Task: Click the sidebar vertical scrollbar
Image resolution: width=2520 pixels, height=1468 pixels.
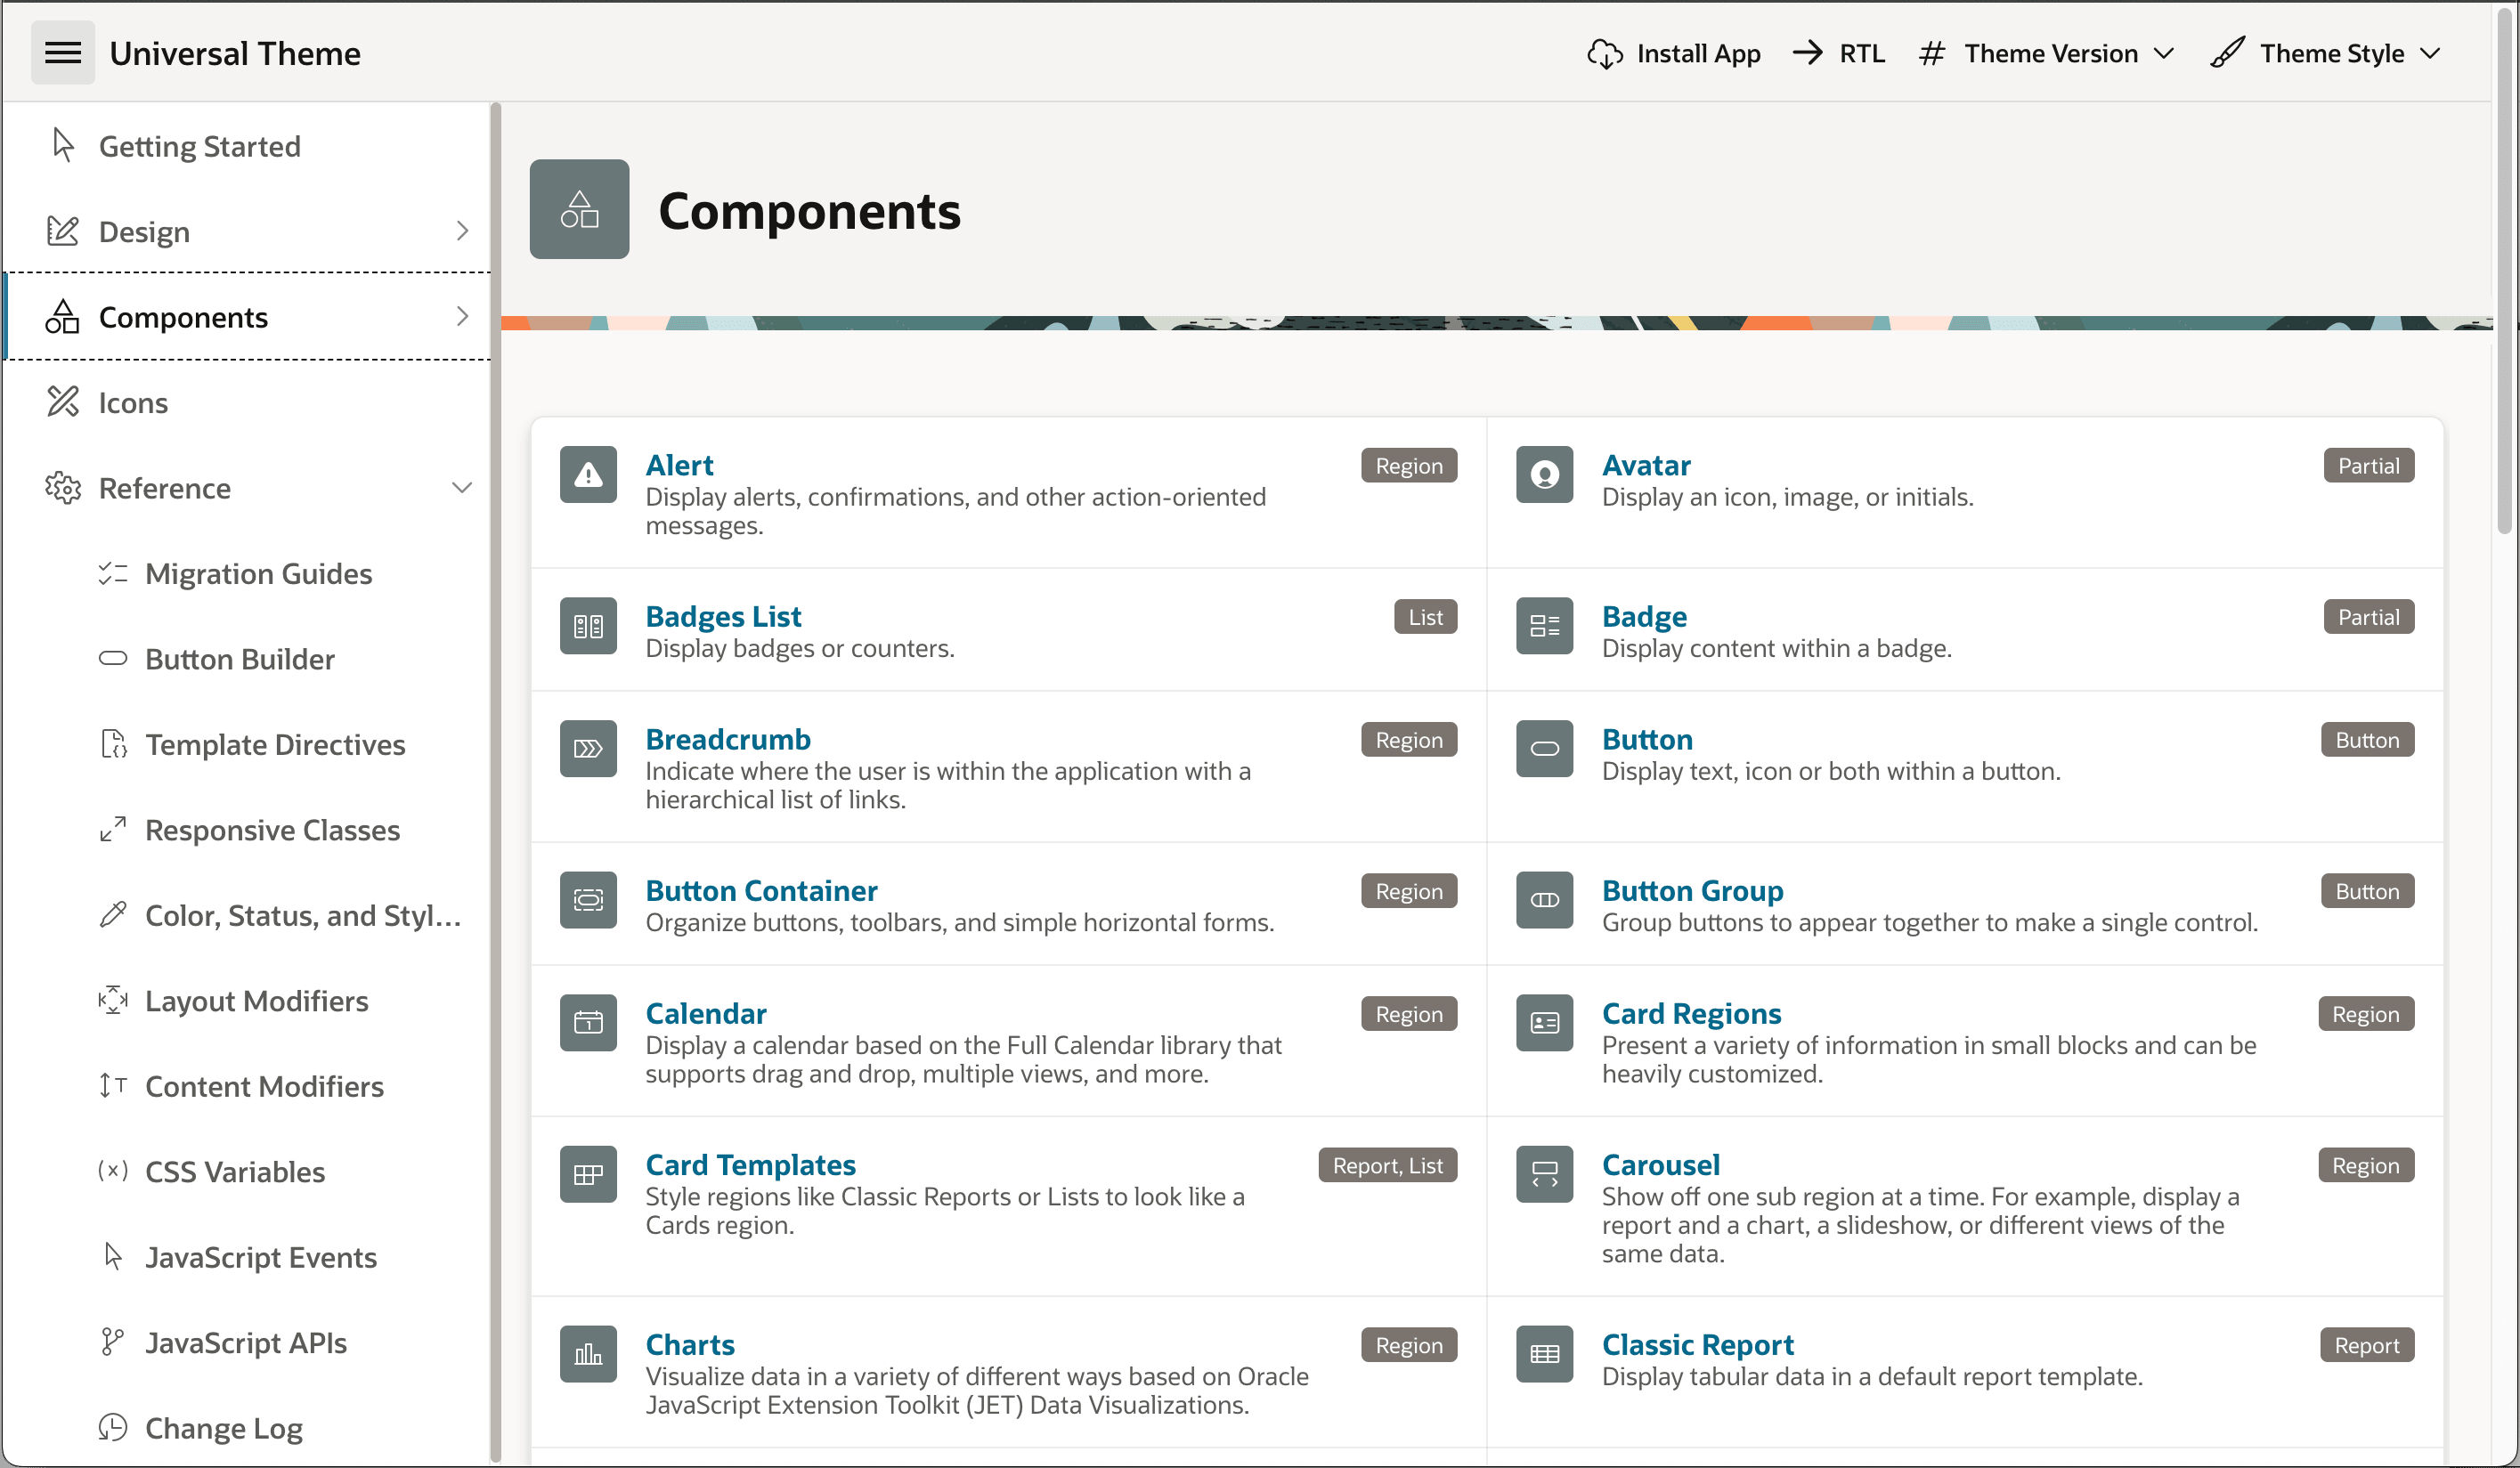Action: coord(495,782)
